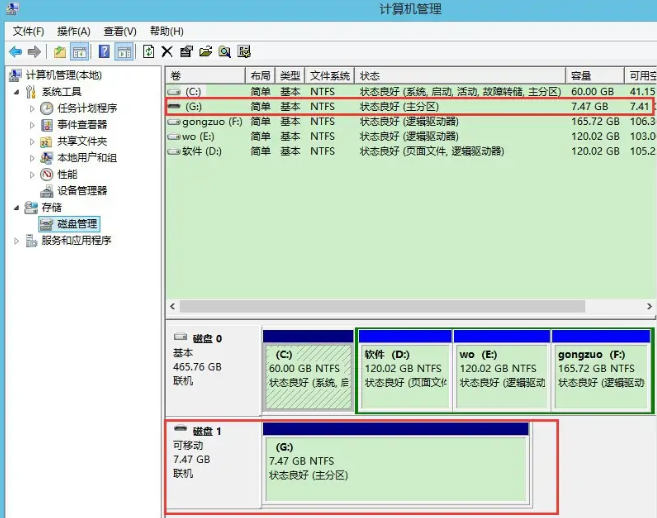Click the open folder toolbar icon
657x518 pixels.
click(205, 52)
